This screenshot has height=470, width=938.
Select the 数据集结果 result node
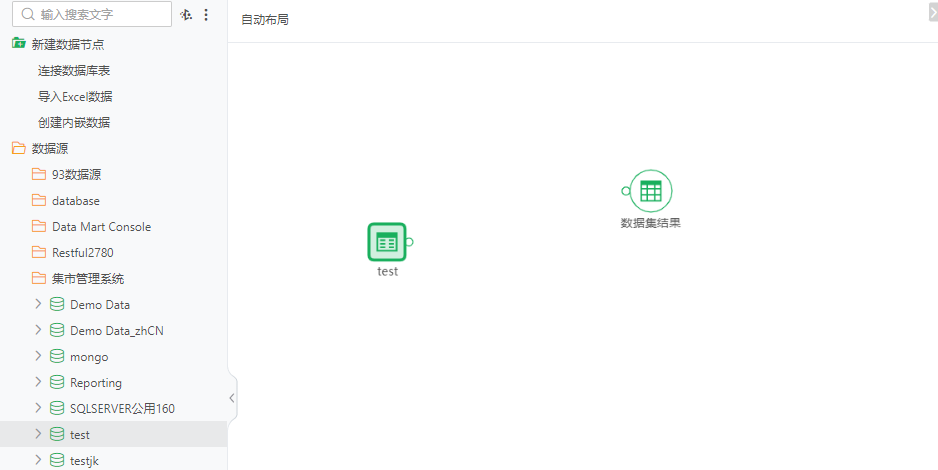pyautogui.click(x=651, y=190)
